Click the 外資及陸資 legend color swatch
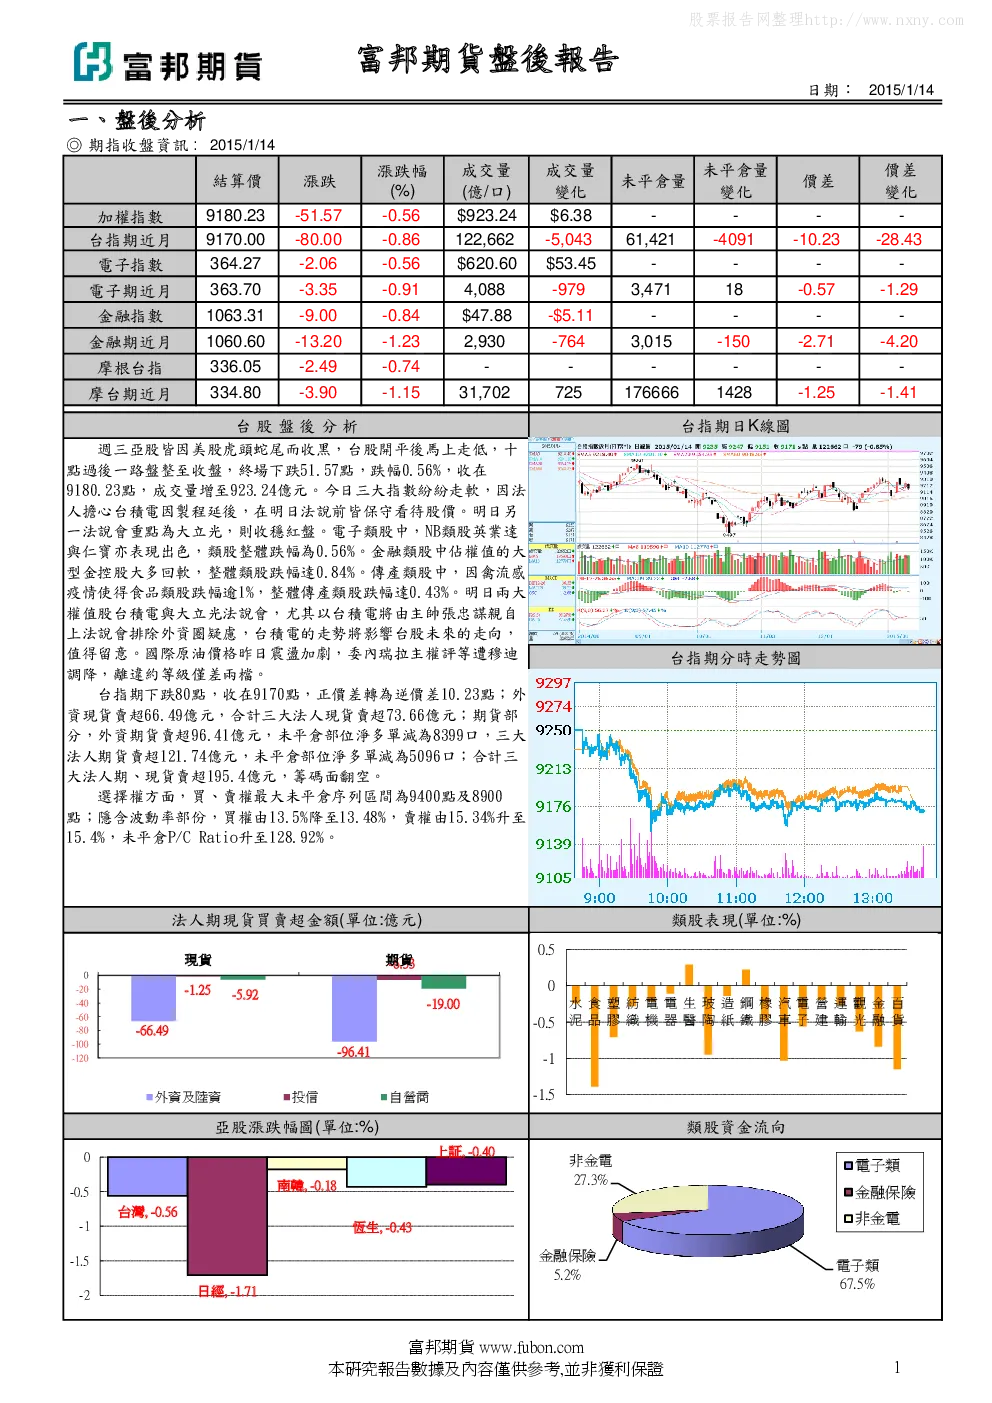 pos(149,1097)
